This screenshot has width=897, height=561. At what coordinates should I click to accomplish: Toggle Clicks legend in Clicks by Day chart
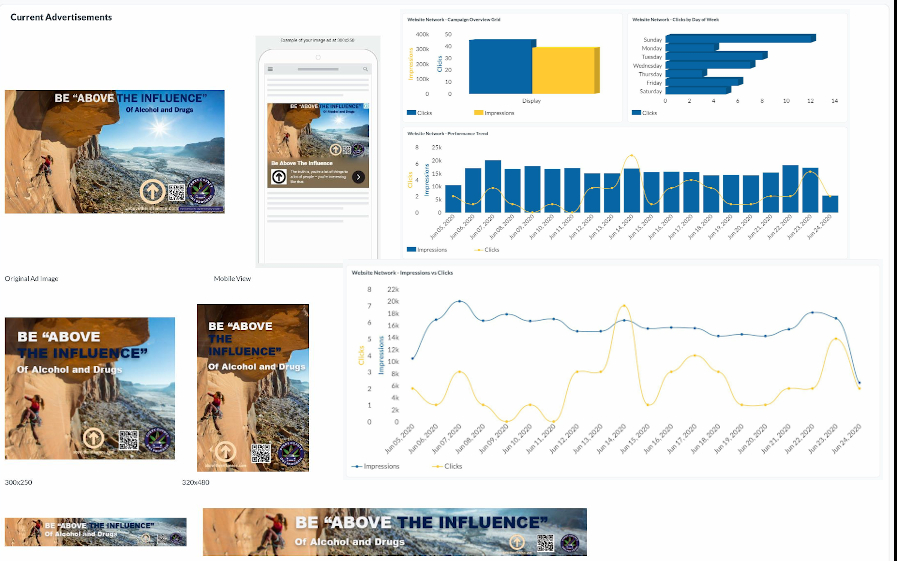pyautogui.click(x=644, y=113)
